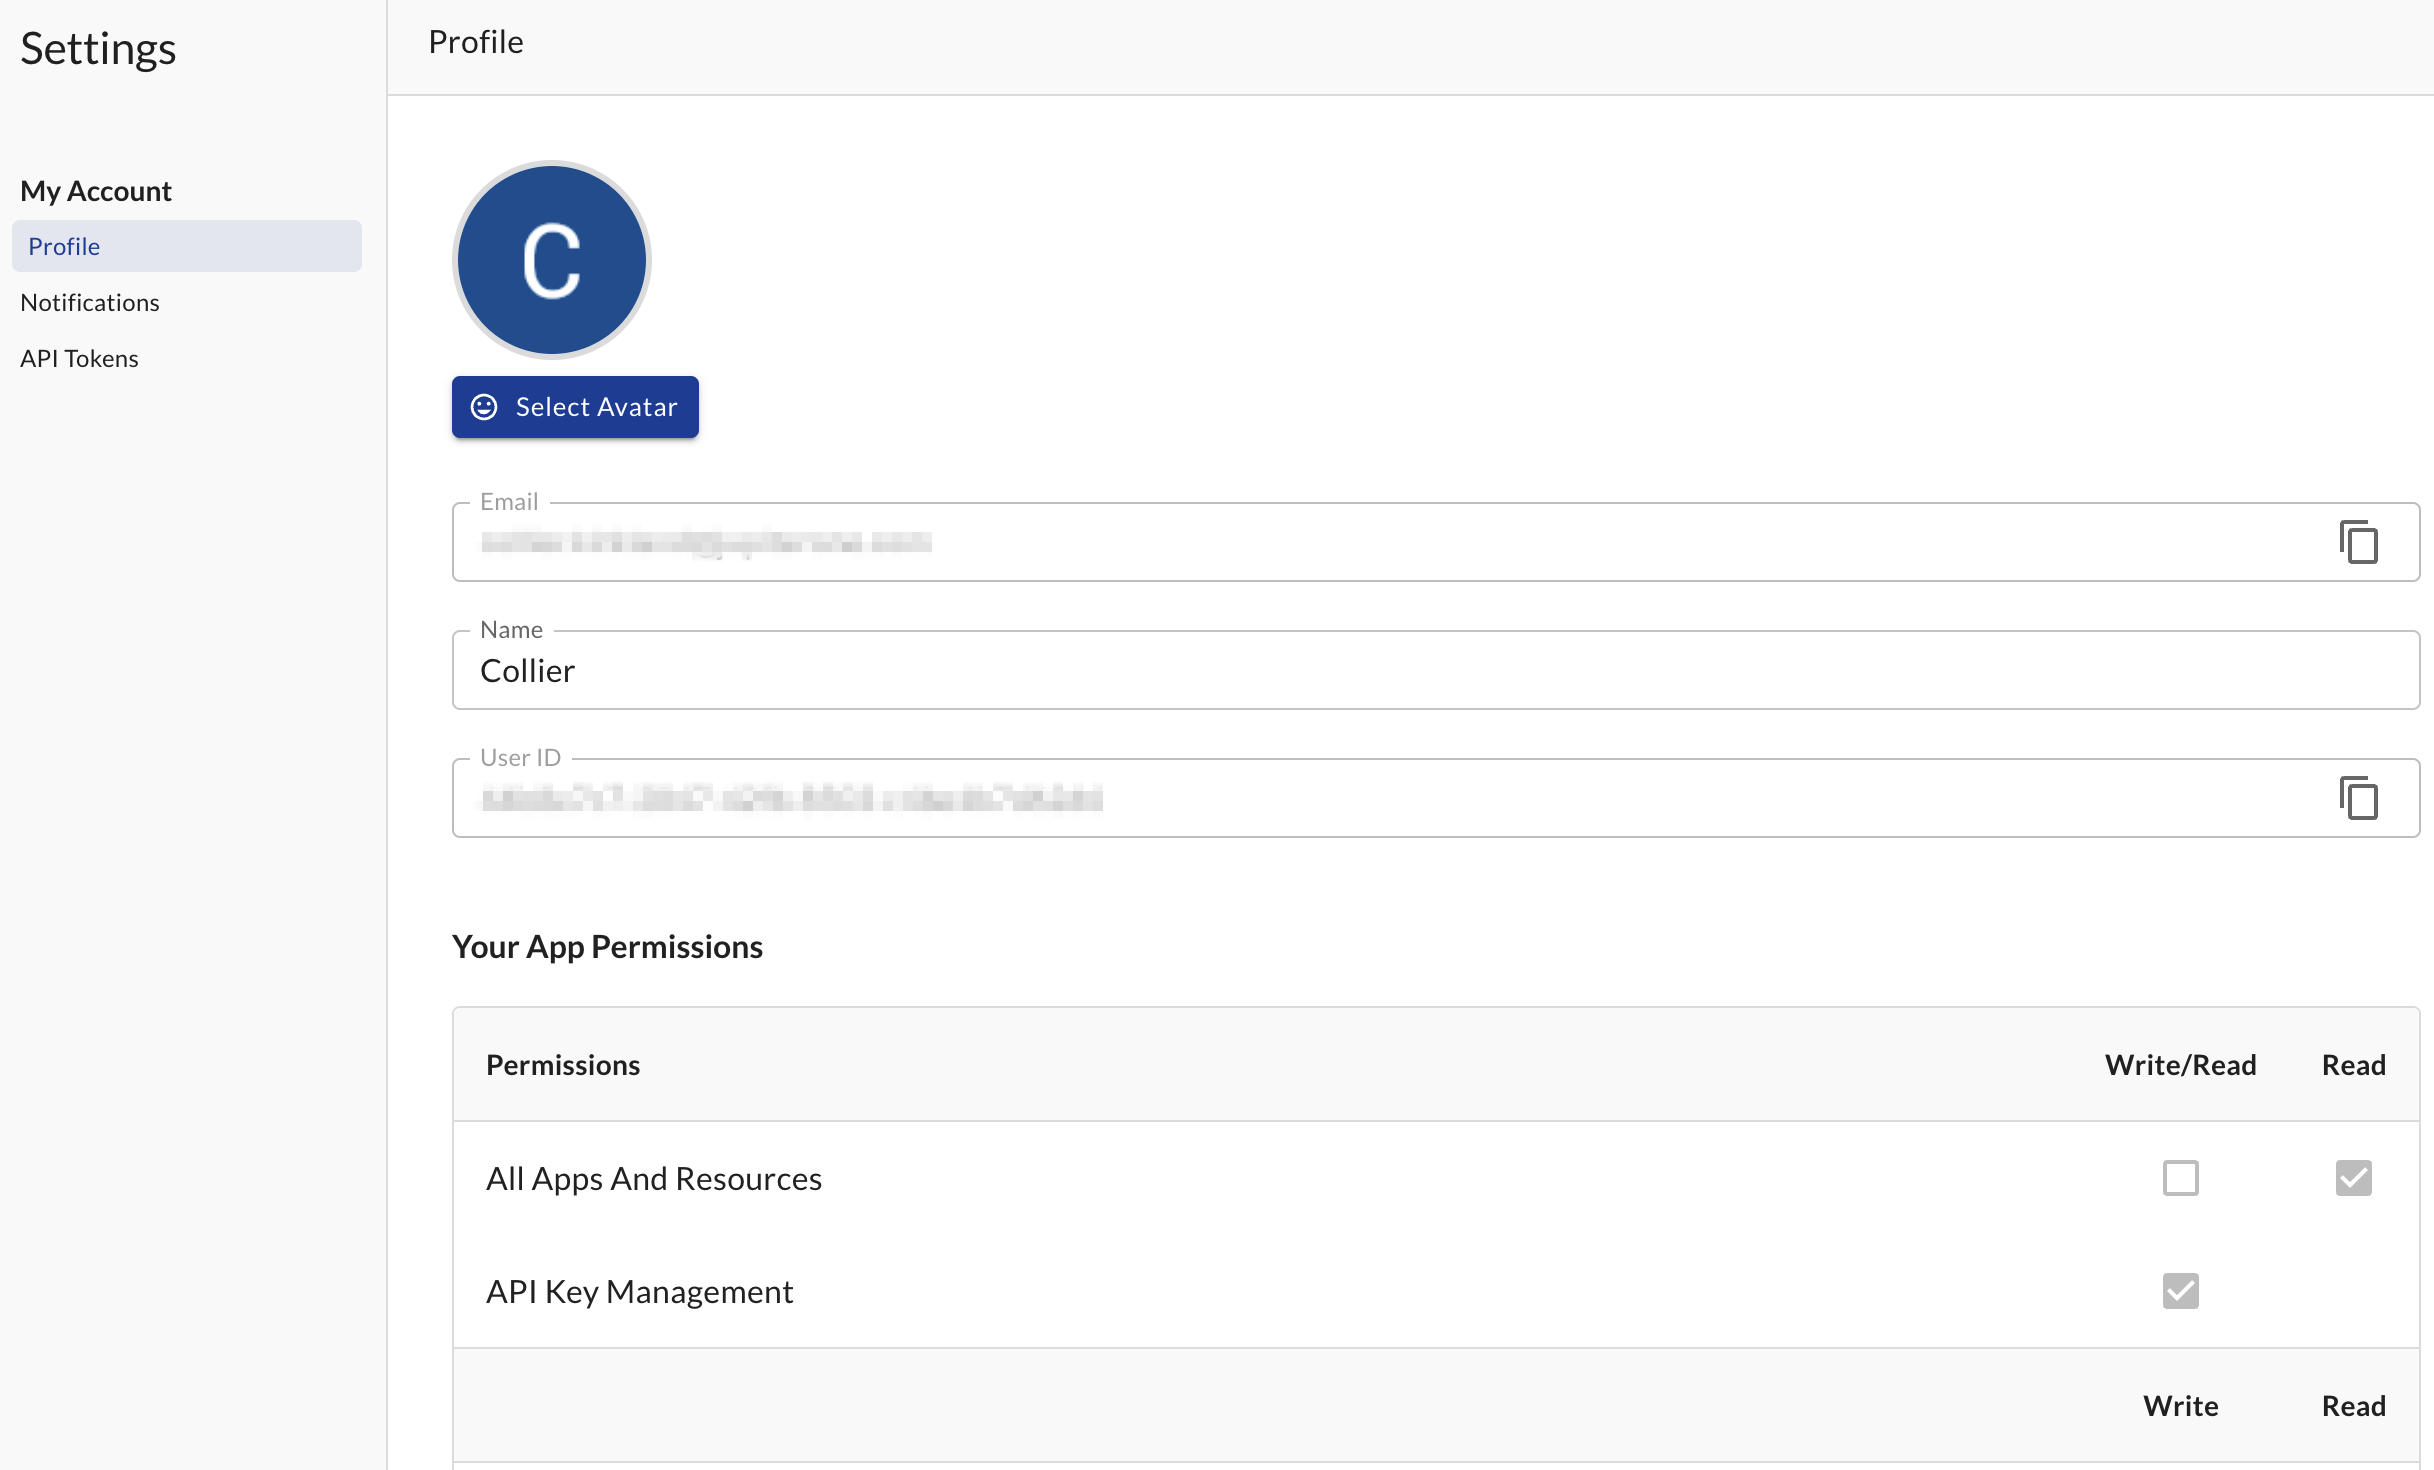This screenshot has width=2434, height=1470.
Task: Toggle Read checkbox for All Apps And Resources
Action: pos(2352,1178)
